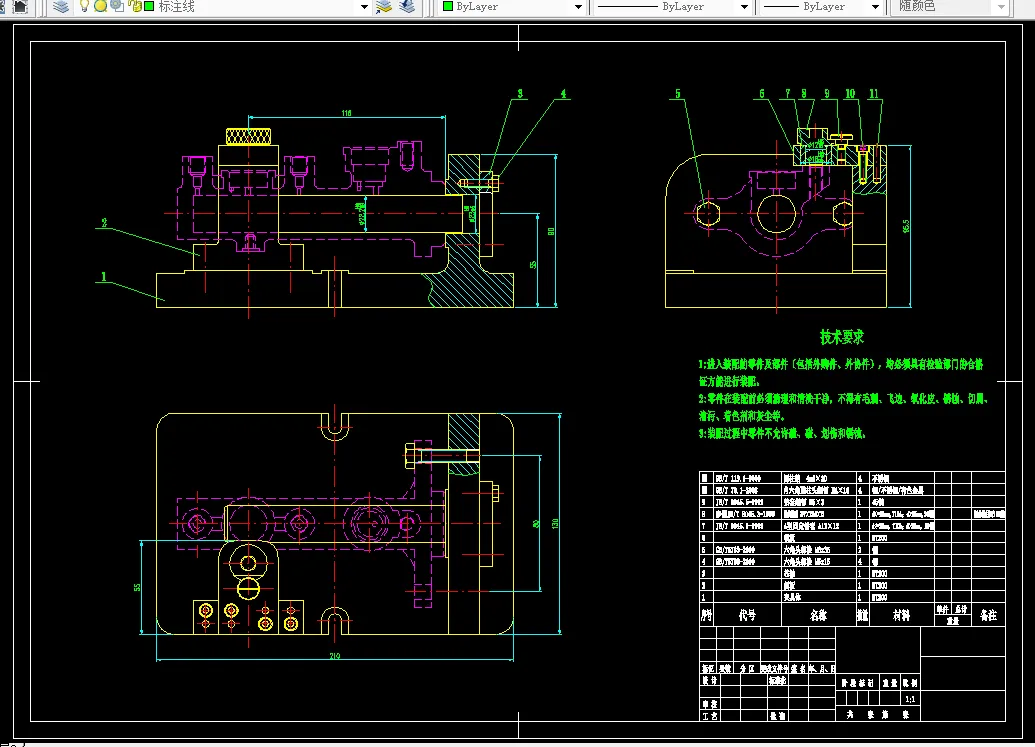This screenshot has width=1035, height=747.
Task: Select balloon number 1 leader label
Action: pyautogui.click(x=104, y=276)
